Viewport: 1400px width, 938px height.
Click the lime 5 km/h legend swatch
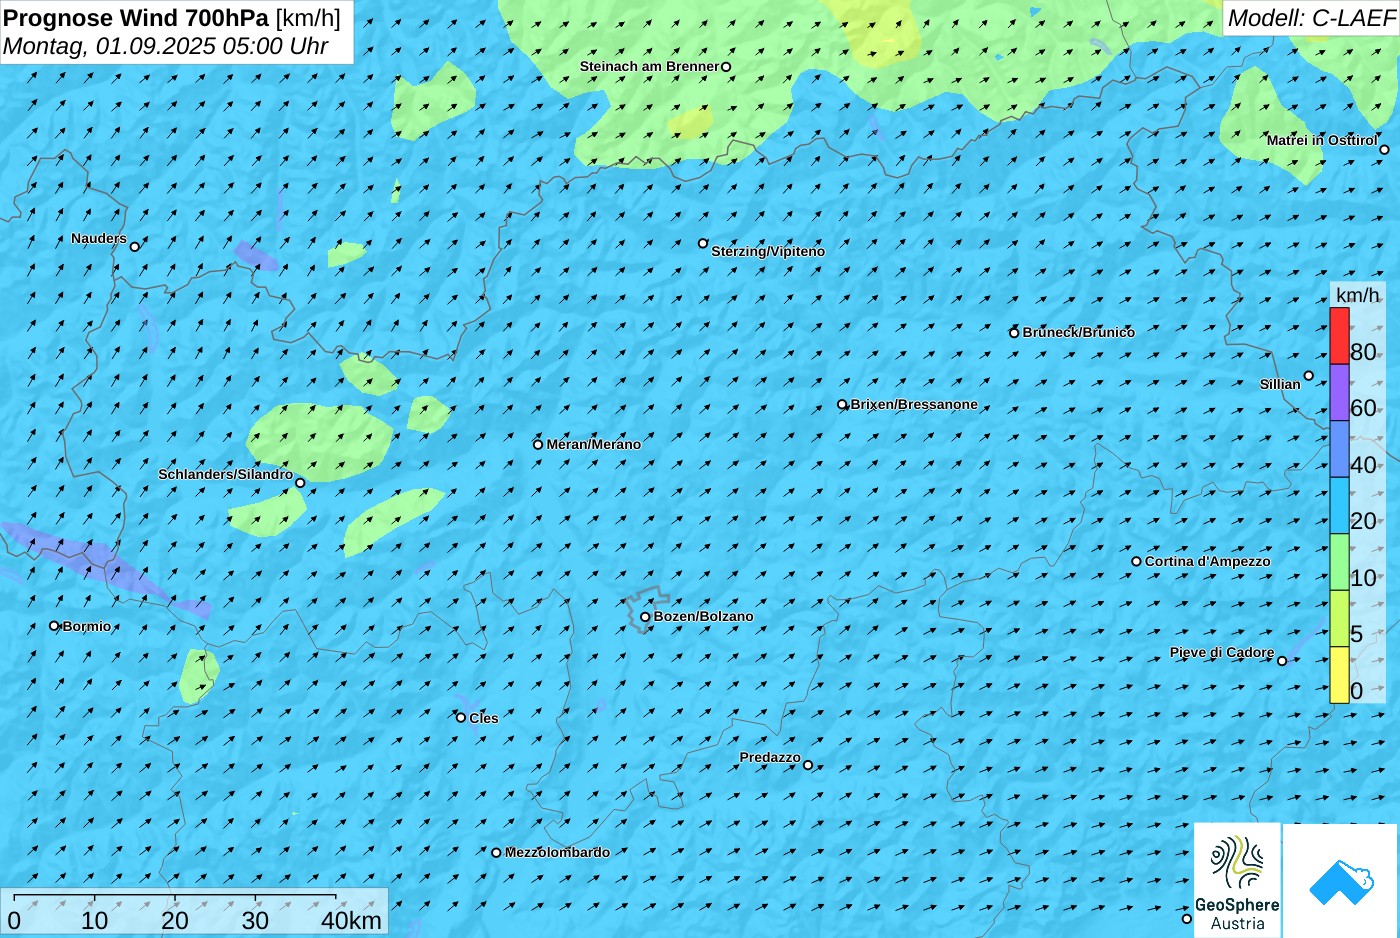[x=1339, y=618]
